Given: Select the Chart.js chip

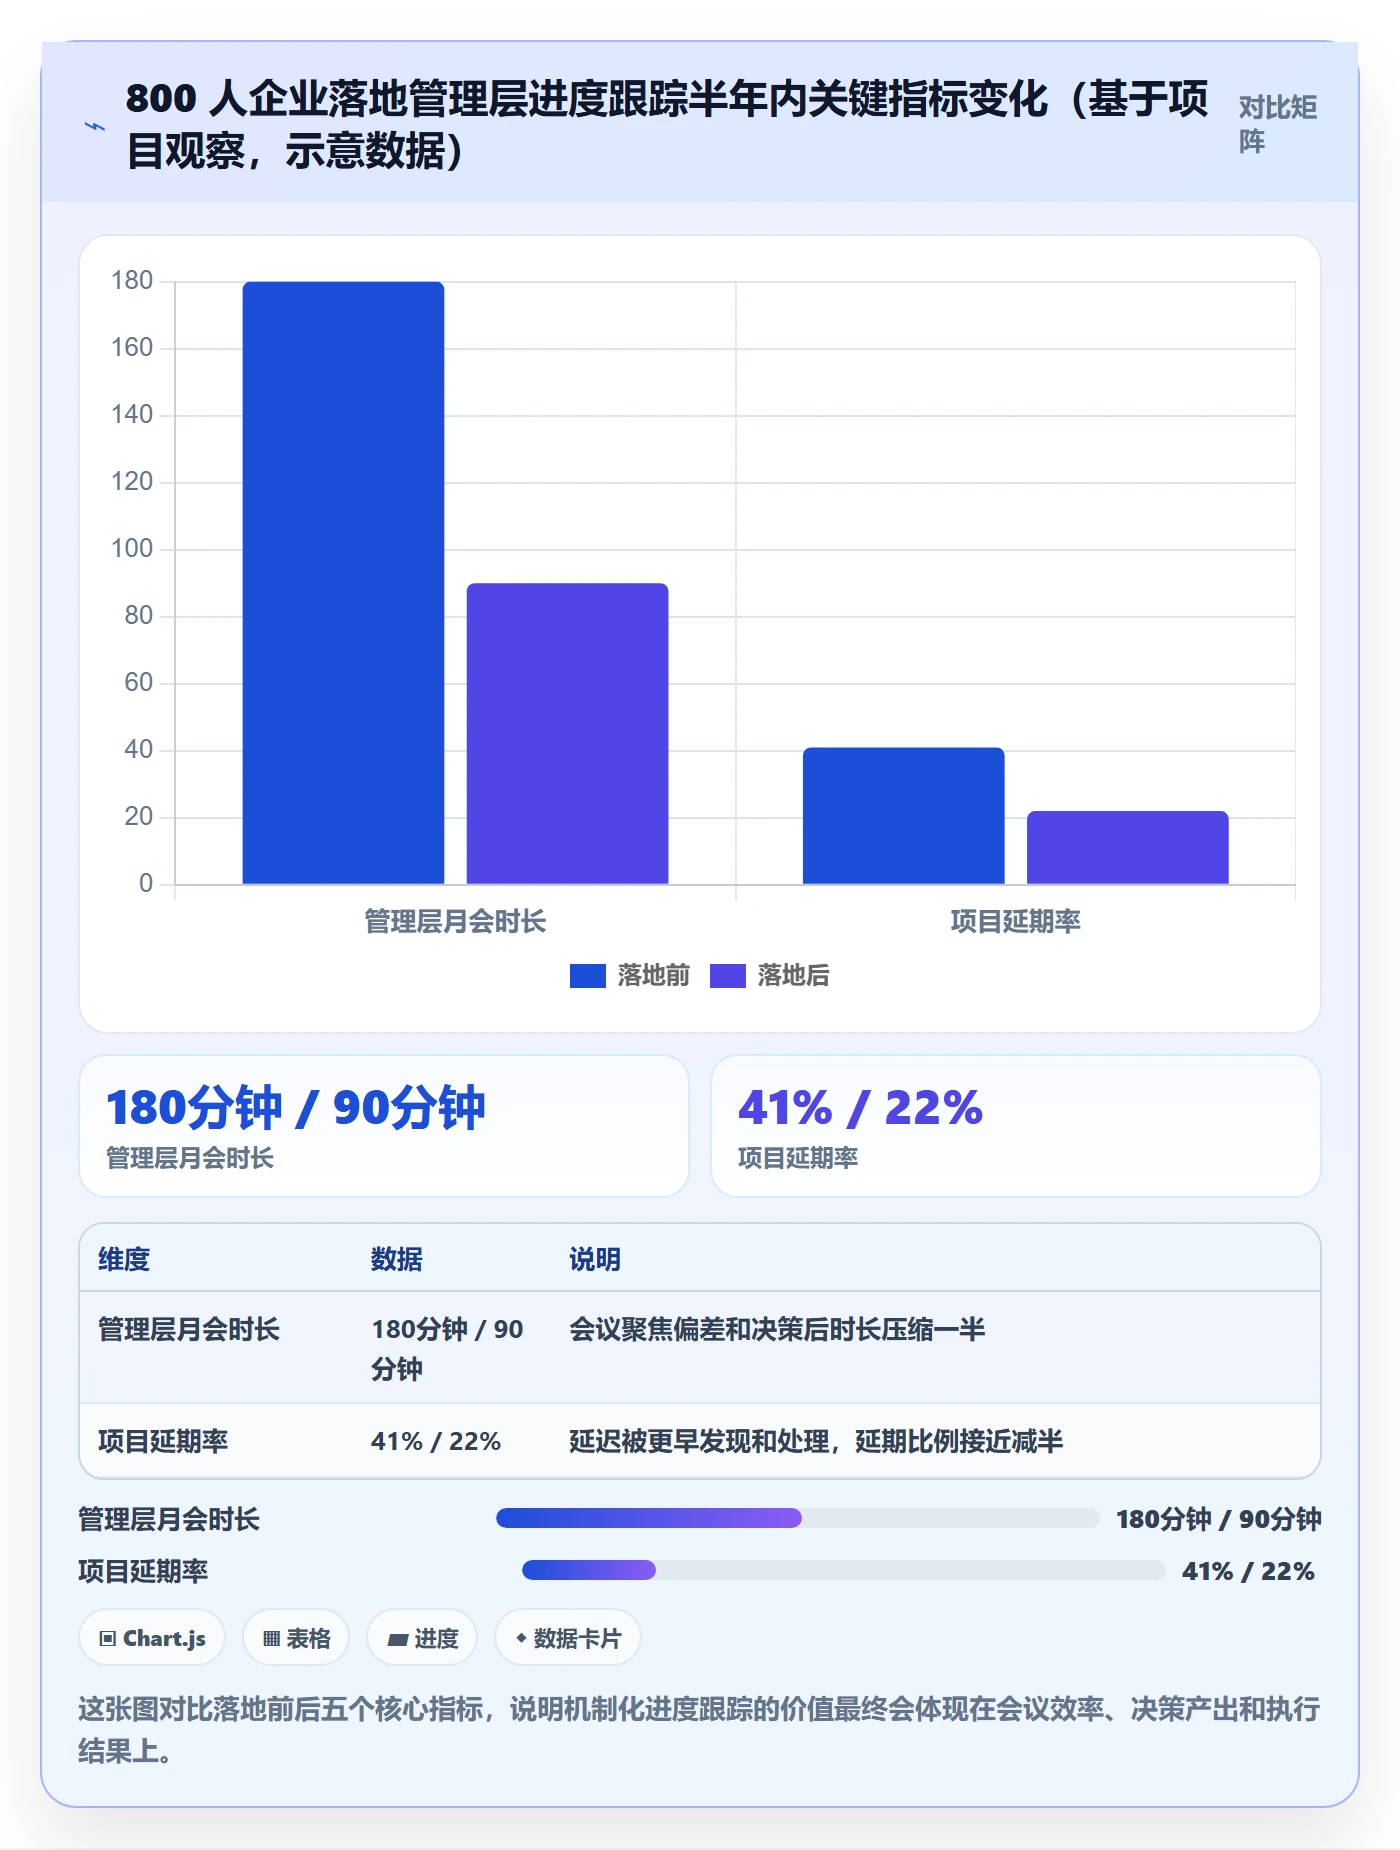Looking at the screenshot, I should 152,1638.
